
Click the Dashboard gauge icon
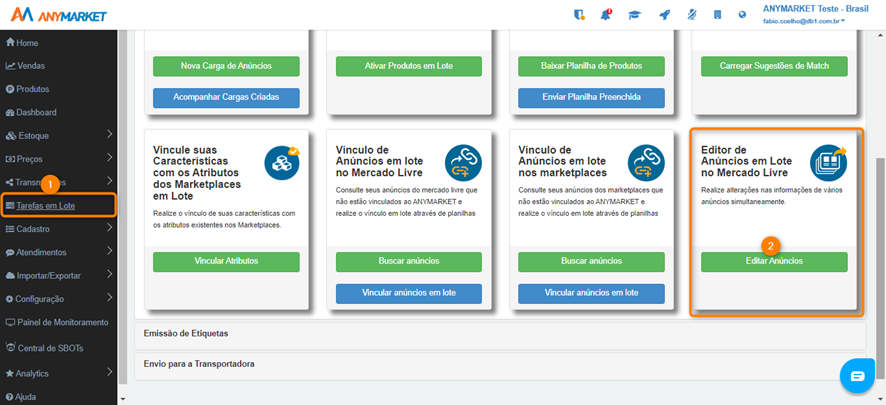(10, 112)
